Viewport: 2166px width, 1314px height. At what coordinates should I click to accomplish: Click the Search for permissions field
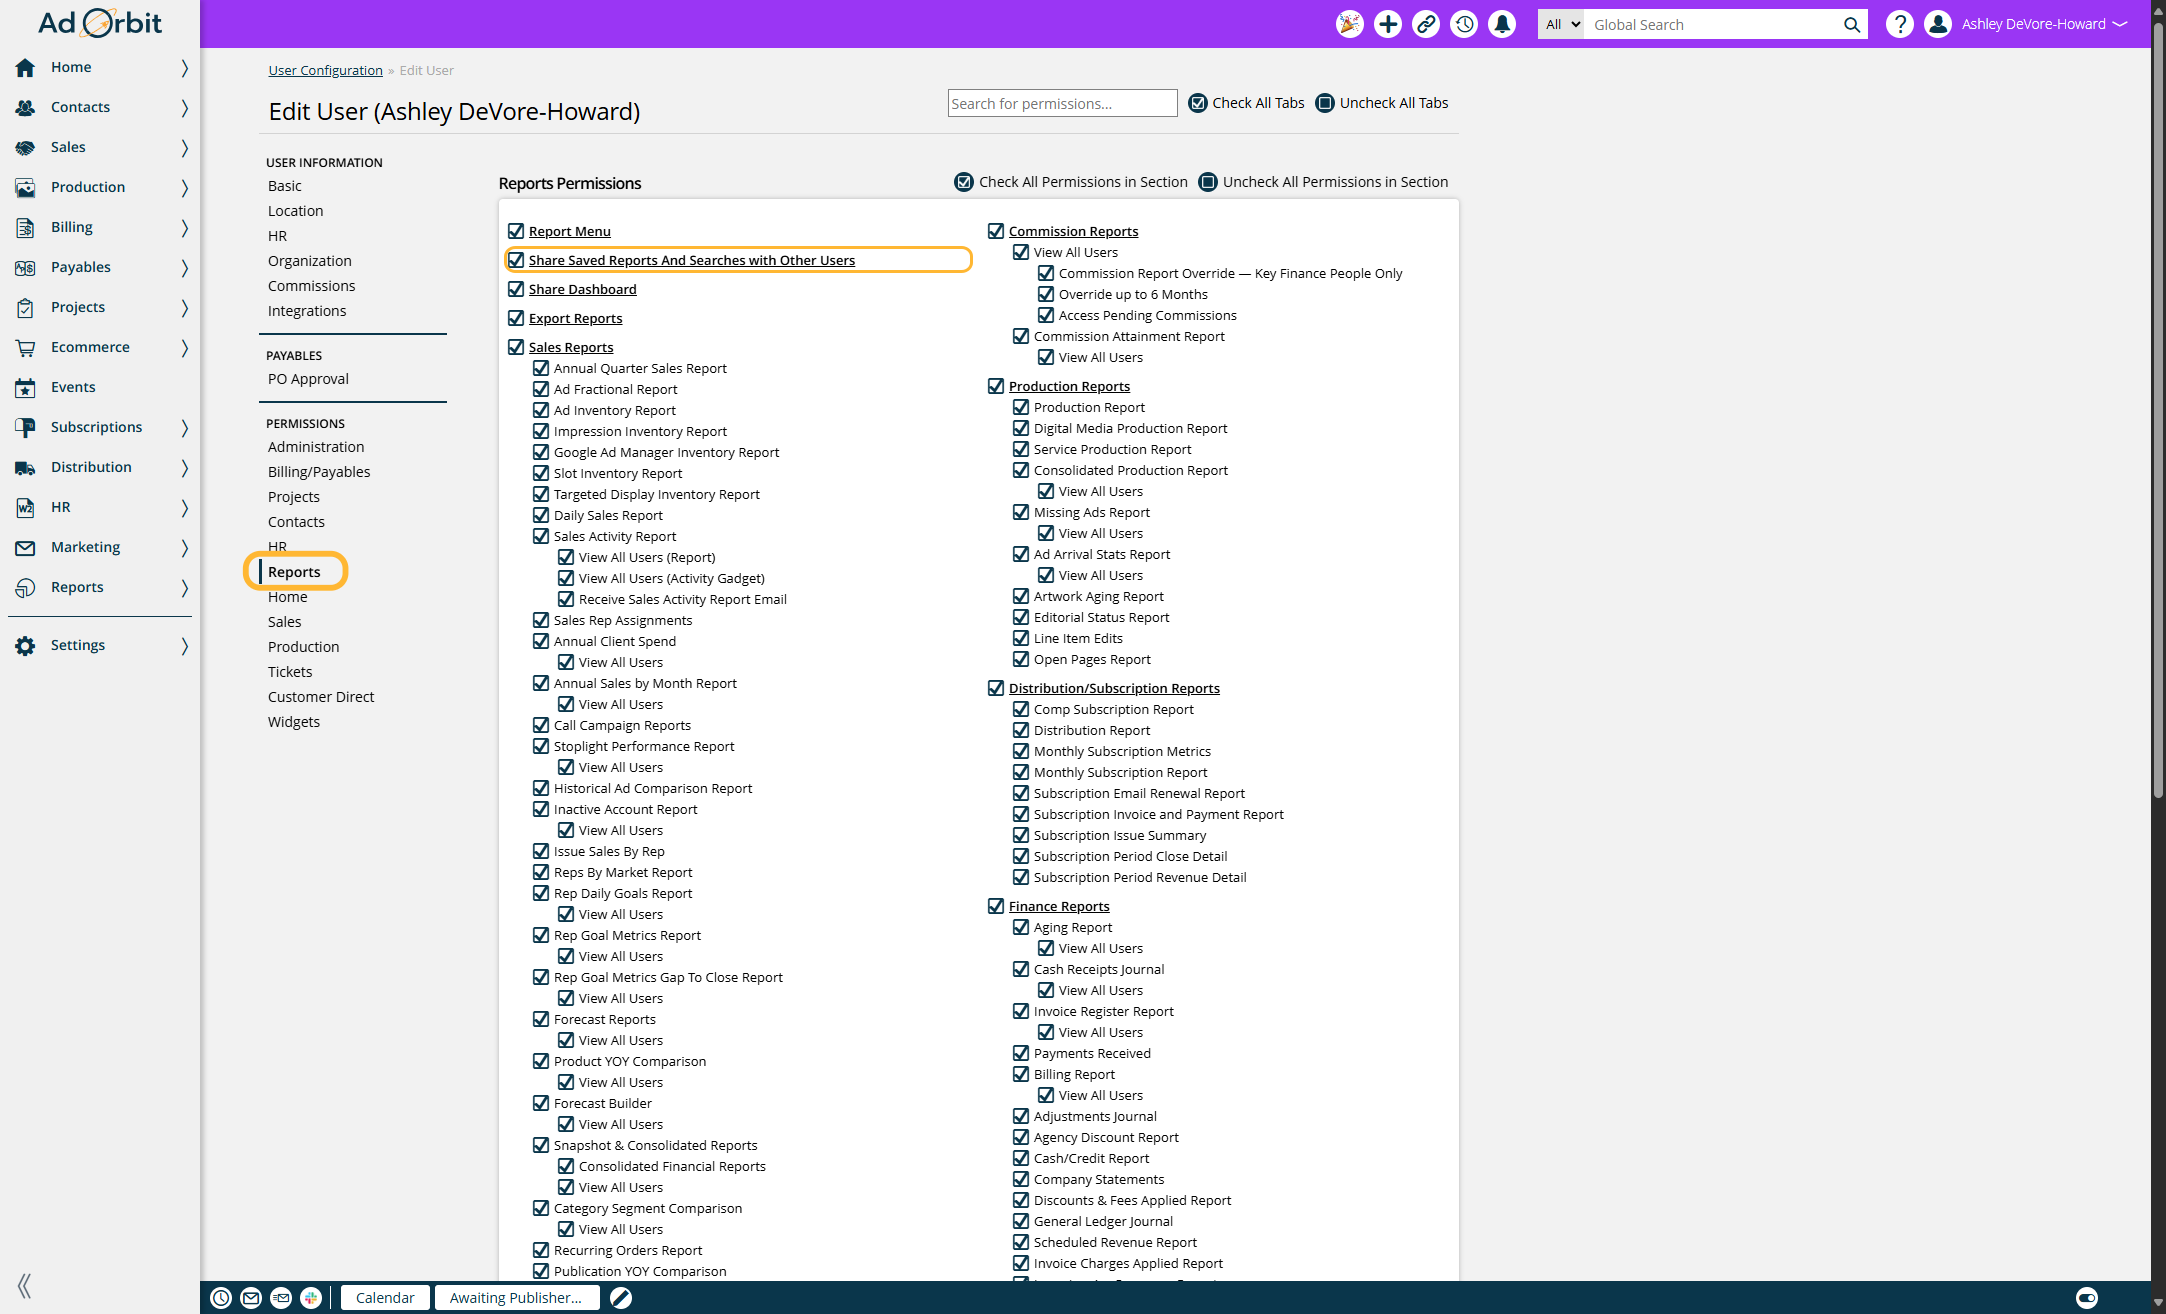[1062, 103]
